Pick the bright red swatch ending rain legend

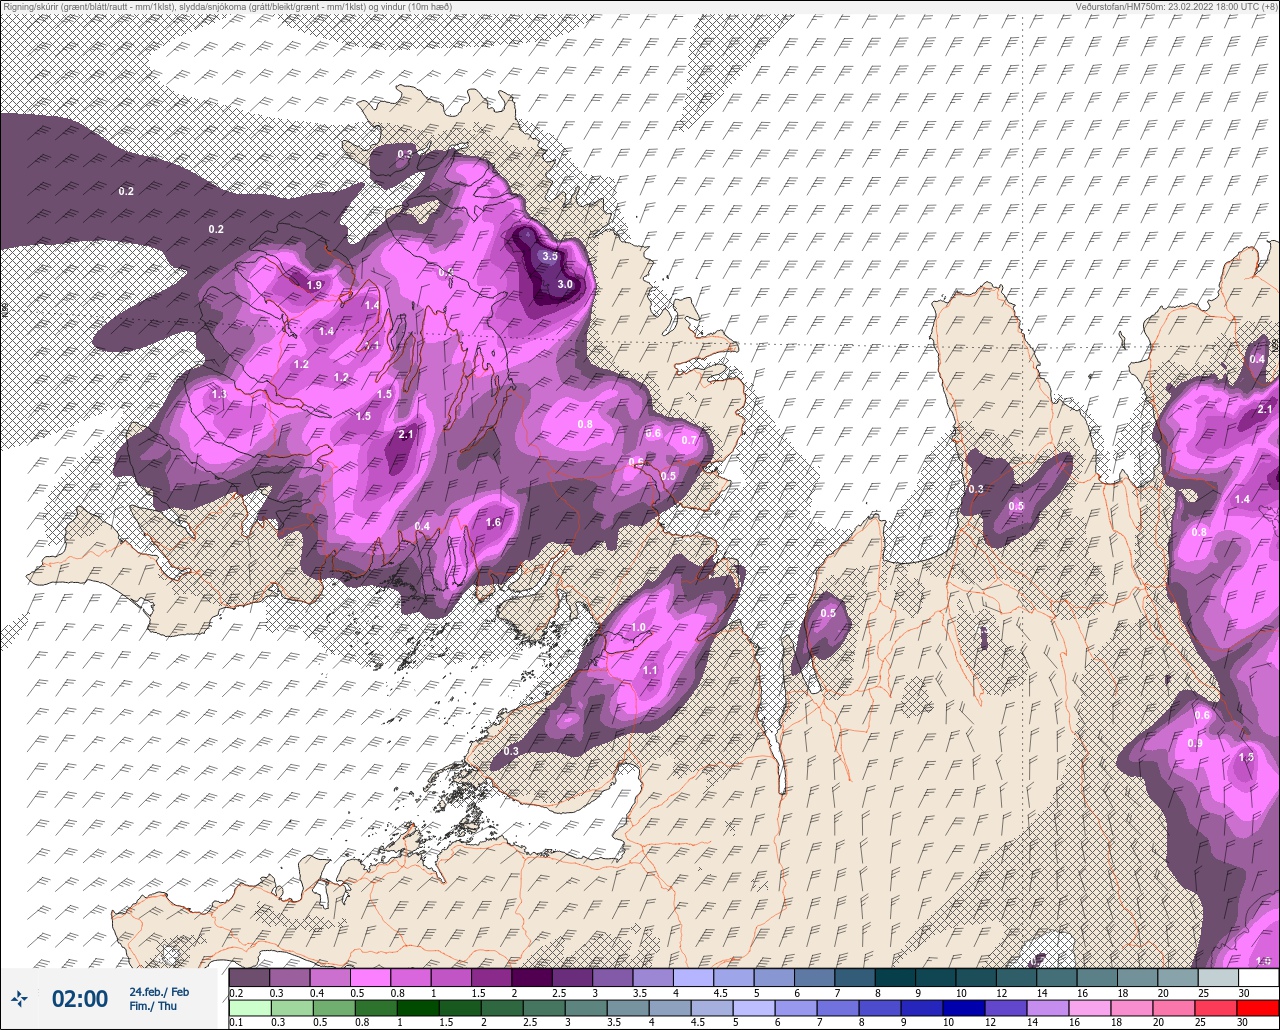[x=1258, y=1007]
